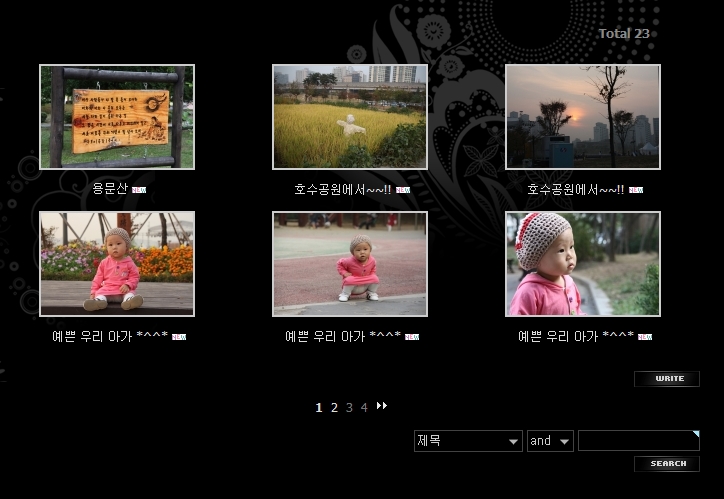Go to page 4 of gallery
This screenshot has height=499, width=724.
(x=364, y=407)
